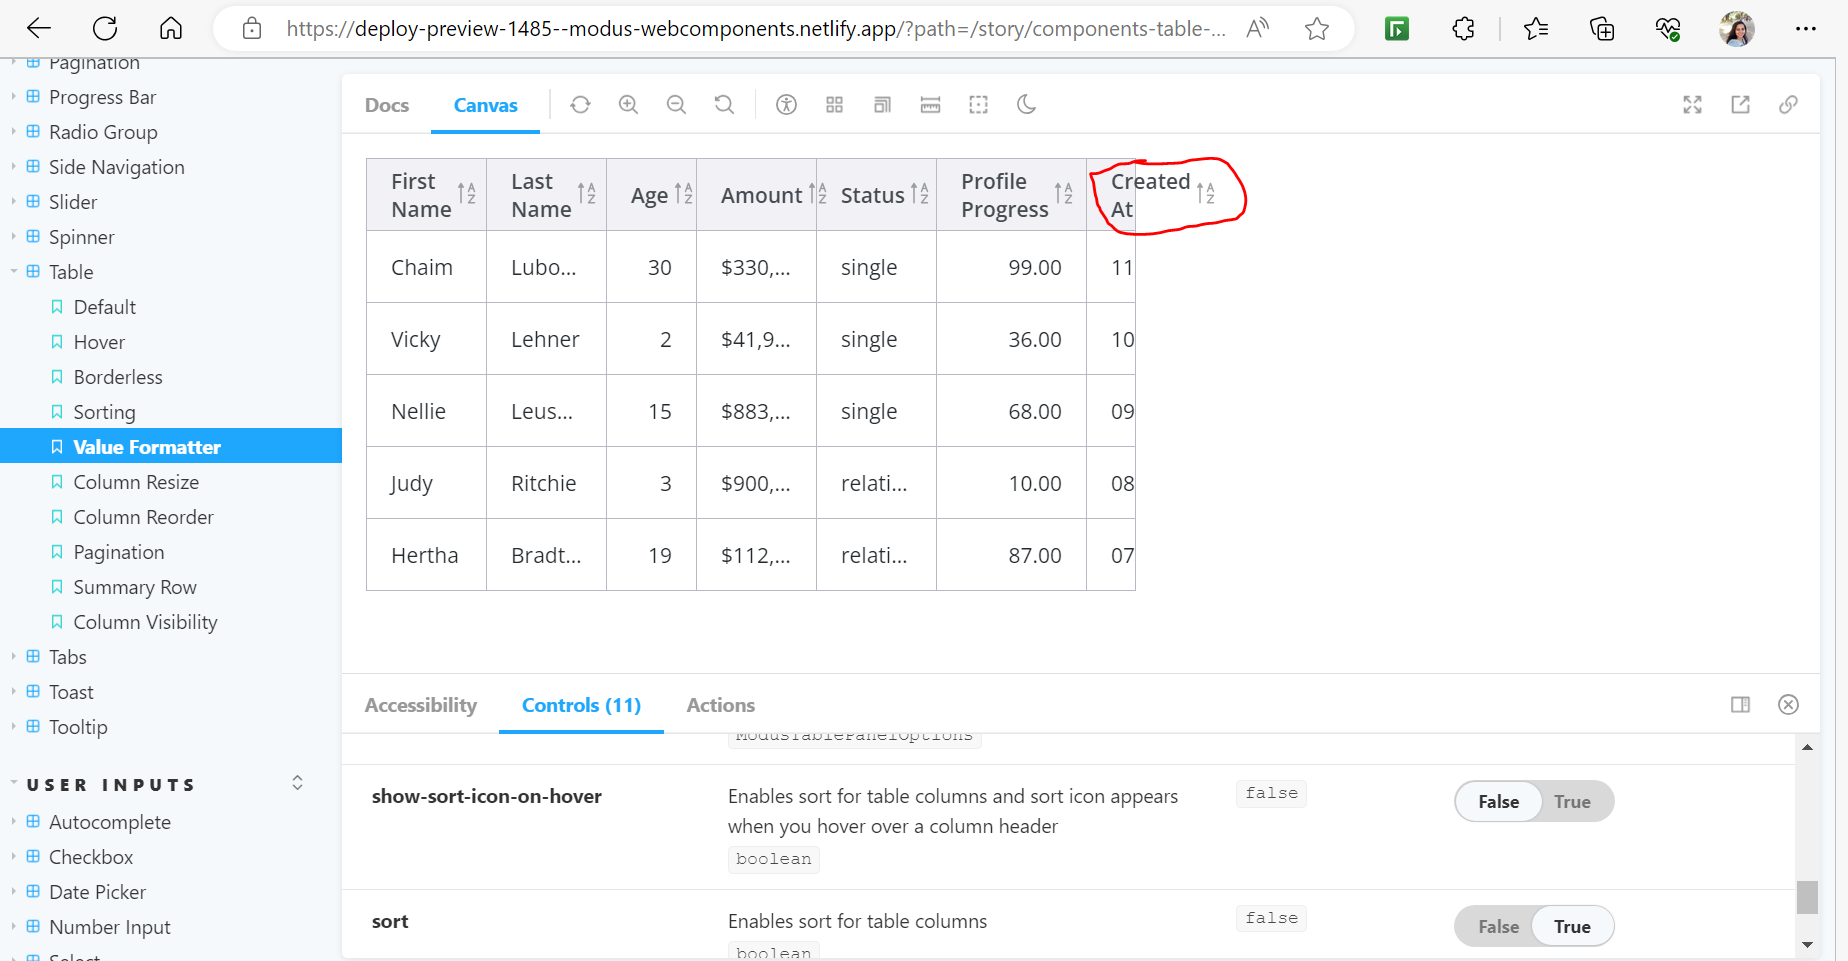Open the Summary Row story
Image resolution: width=1848 pixels, height=961 pixels.
(134, 586)
